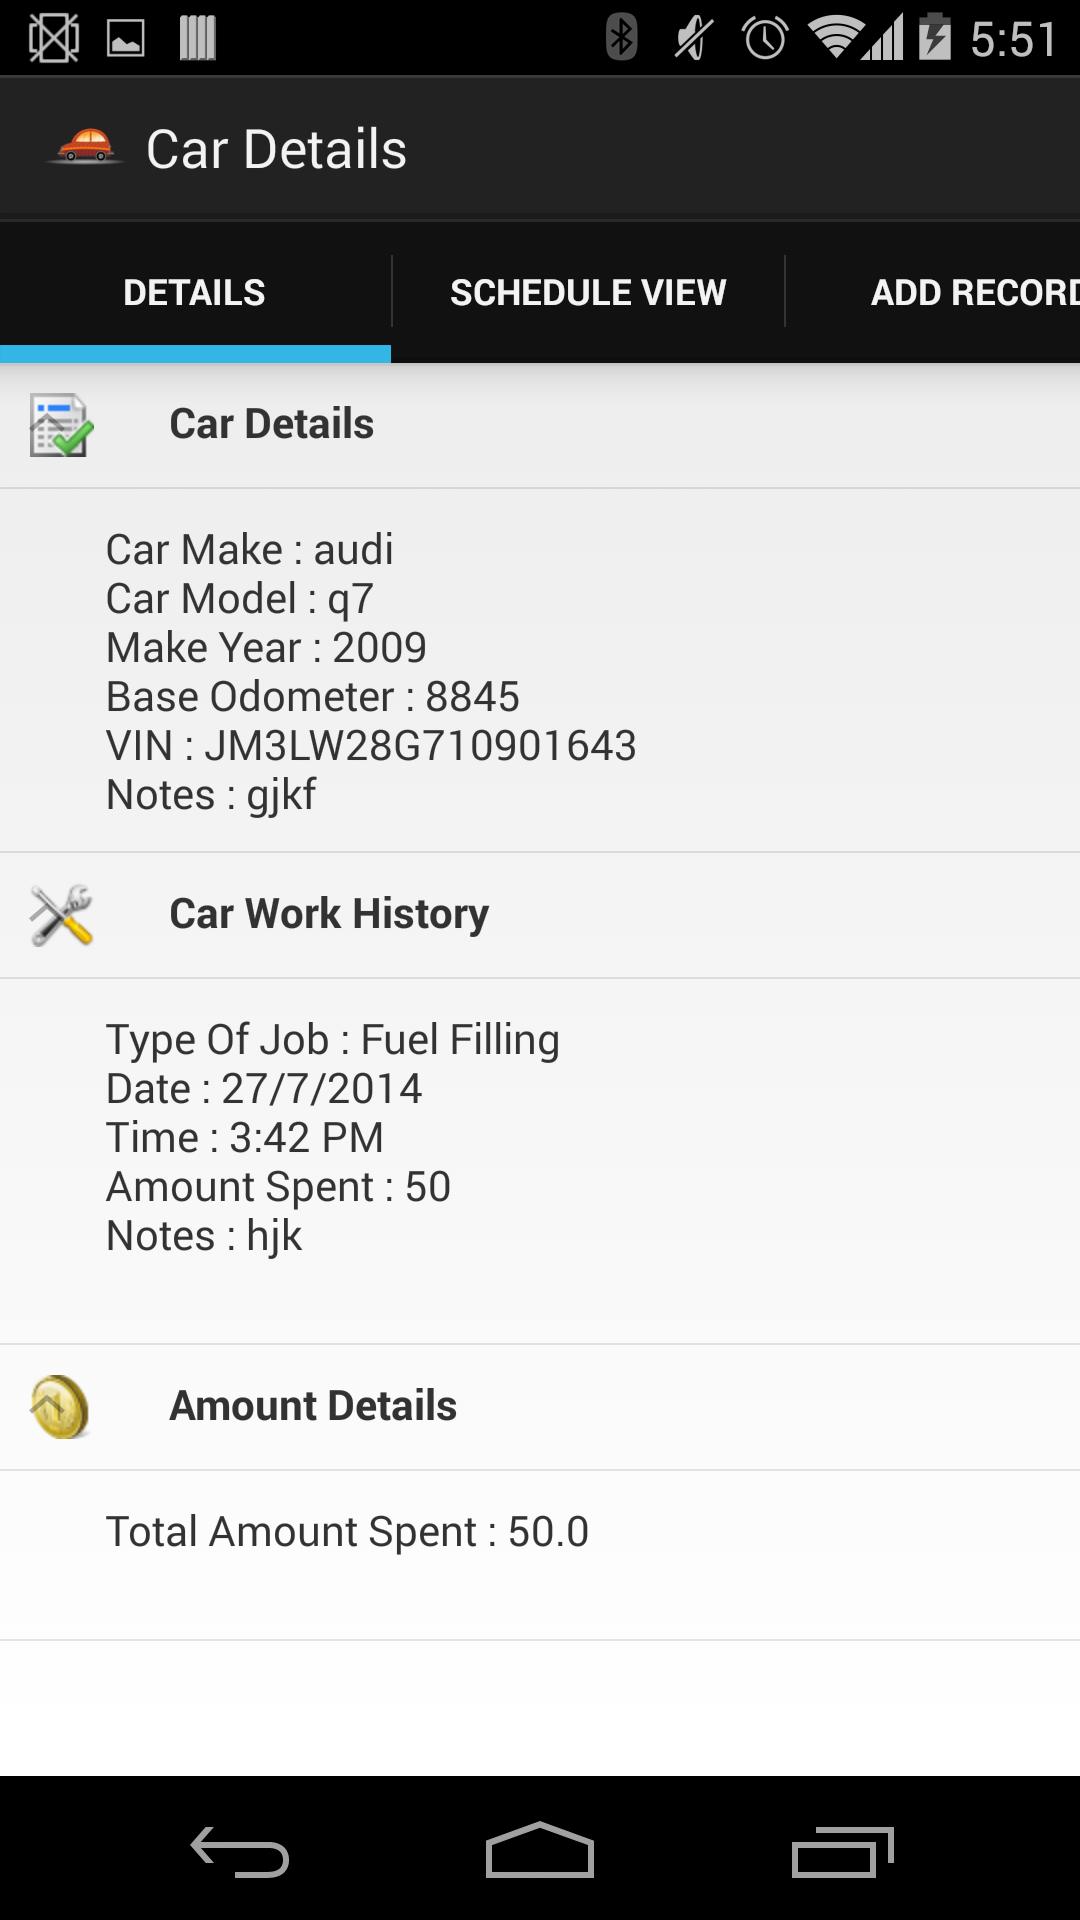Tap the Car Details section header
The image size is (1080, 1920).
(540, 425)
